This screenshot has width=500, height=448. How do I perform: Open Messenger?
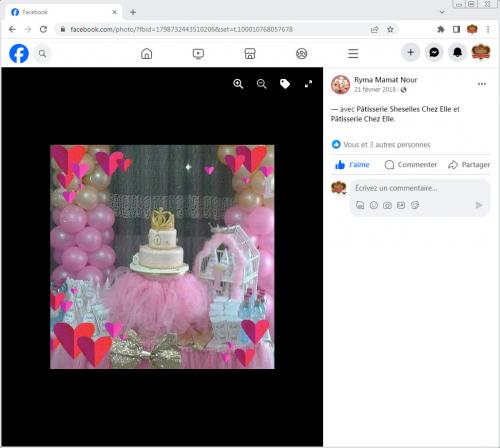tap(434, 52)
